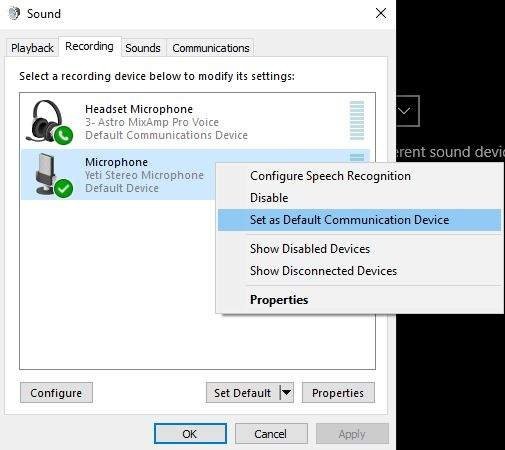Select the Headset Microphone device row
This screenshot has width=505, height=450.
[195, 122]
